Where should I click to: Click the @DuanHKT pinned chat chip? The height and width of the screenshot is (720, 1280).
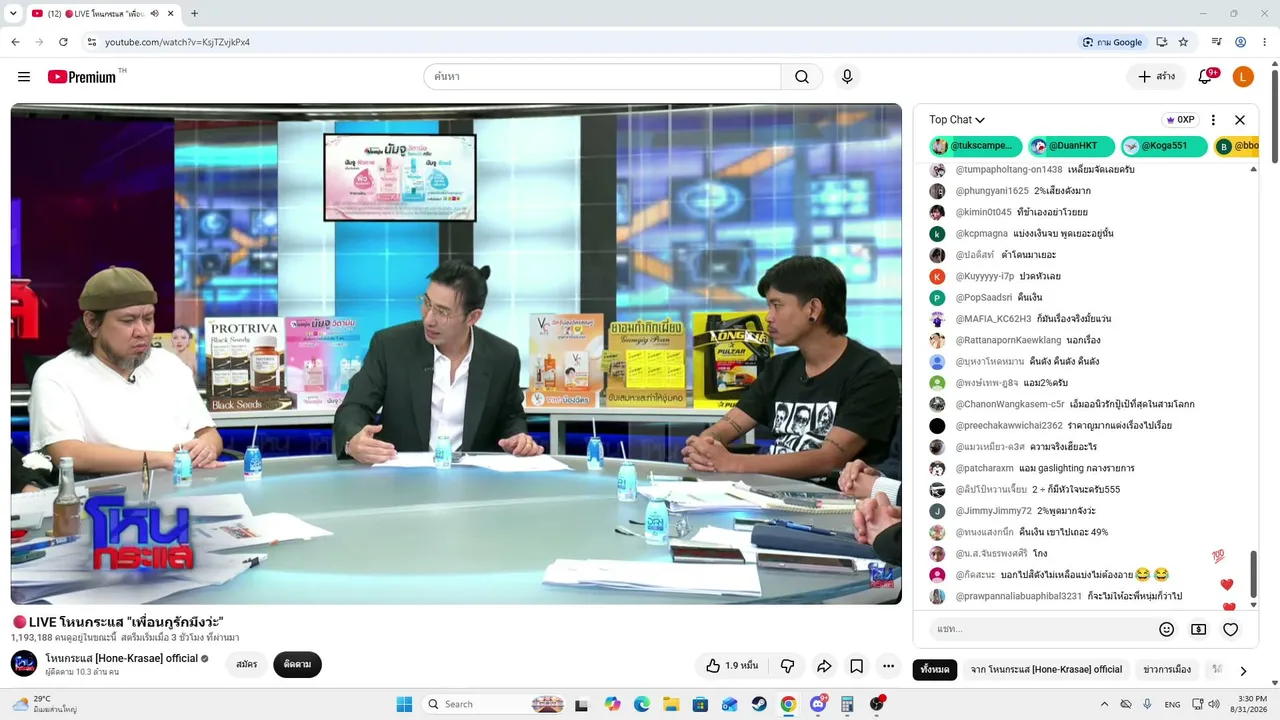pyautogui.click(x=1071, y=146)
